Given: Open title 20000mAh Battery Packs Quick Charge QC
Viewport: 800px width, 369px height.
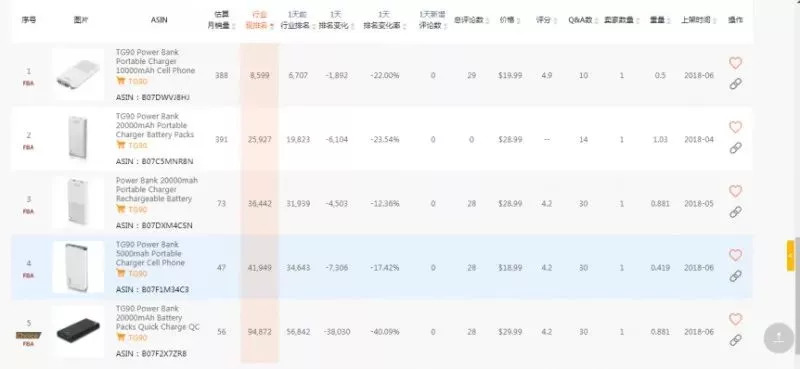Looking at the screenshot, I should coord(158,317).
